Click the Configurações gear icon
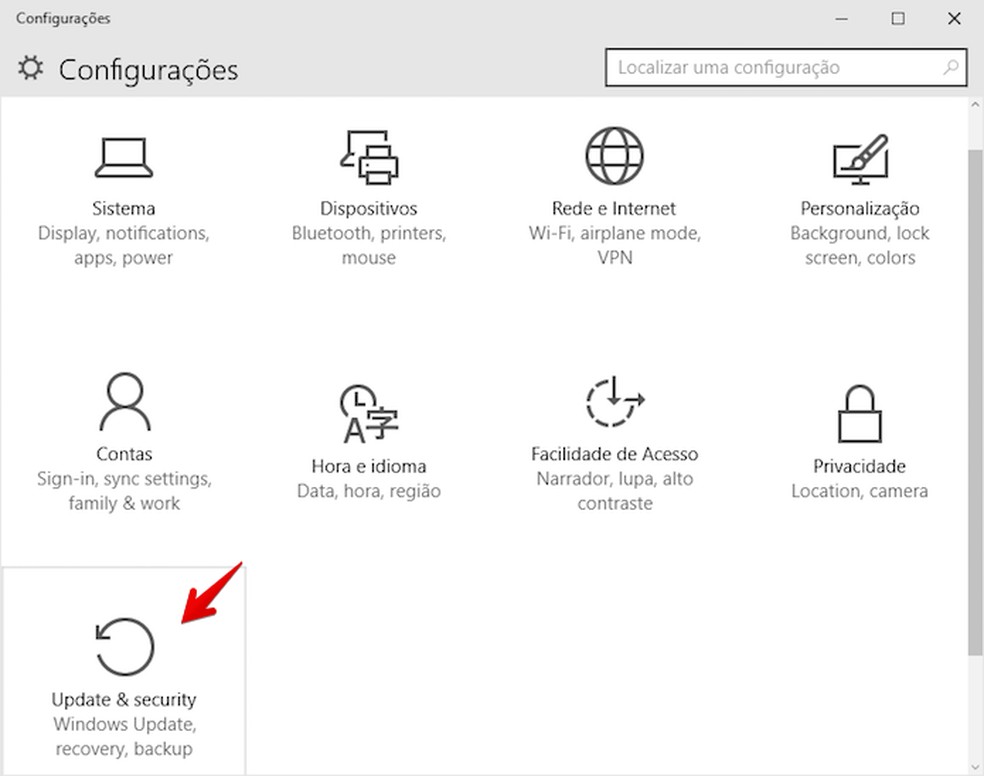Screen dimensions: 984x776 31,68
